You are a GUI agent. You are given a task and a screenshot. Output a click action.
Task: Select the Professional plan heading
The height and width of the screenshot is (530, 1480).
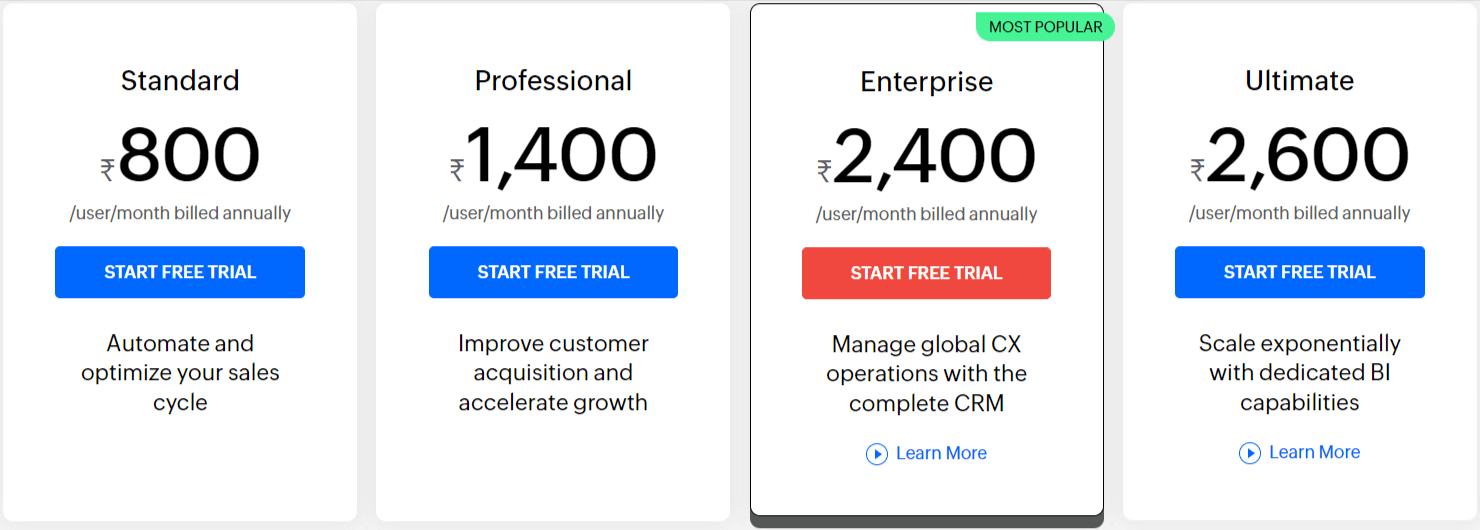click(x=553, y=80)
